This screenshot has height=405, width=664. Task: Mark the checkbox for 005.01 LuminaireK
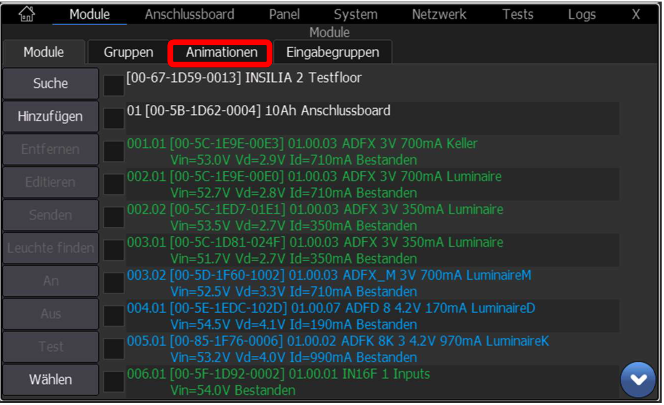click(x=114, y=347)
